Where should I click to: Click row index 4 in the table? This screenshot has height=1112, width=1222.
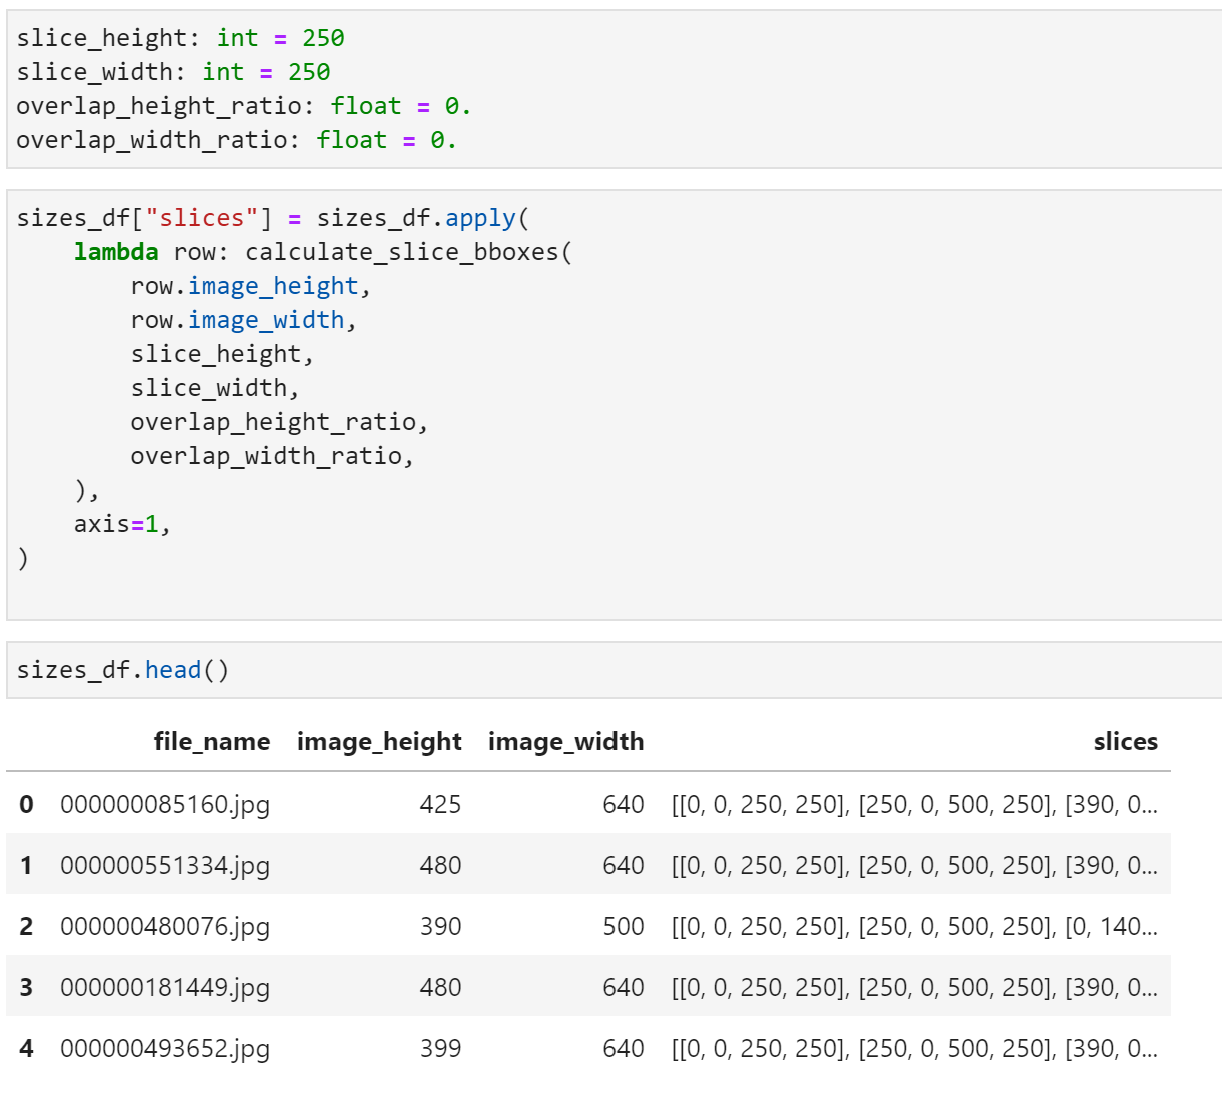click(x=26, y=1048)
